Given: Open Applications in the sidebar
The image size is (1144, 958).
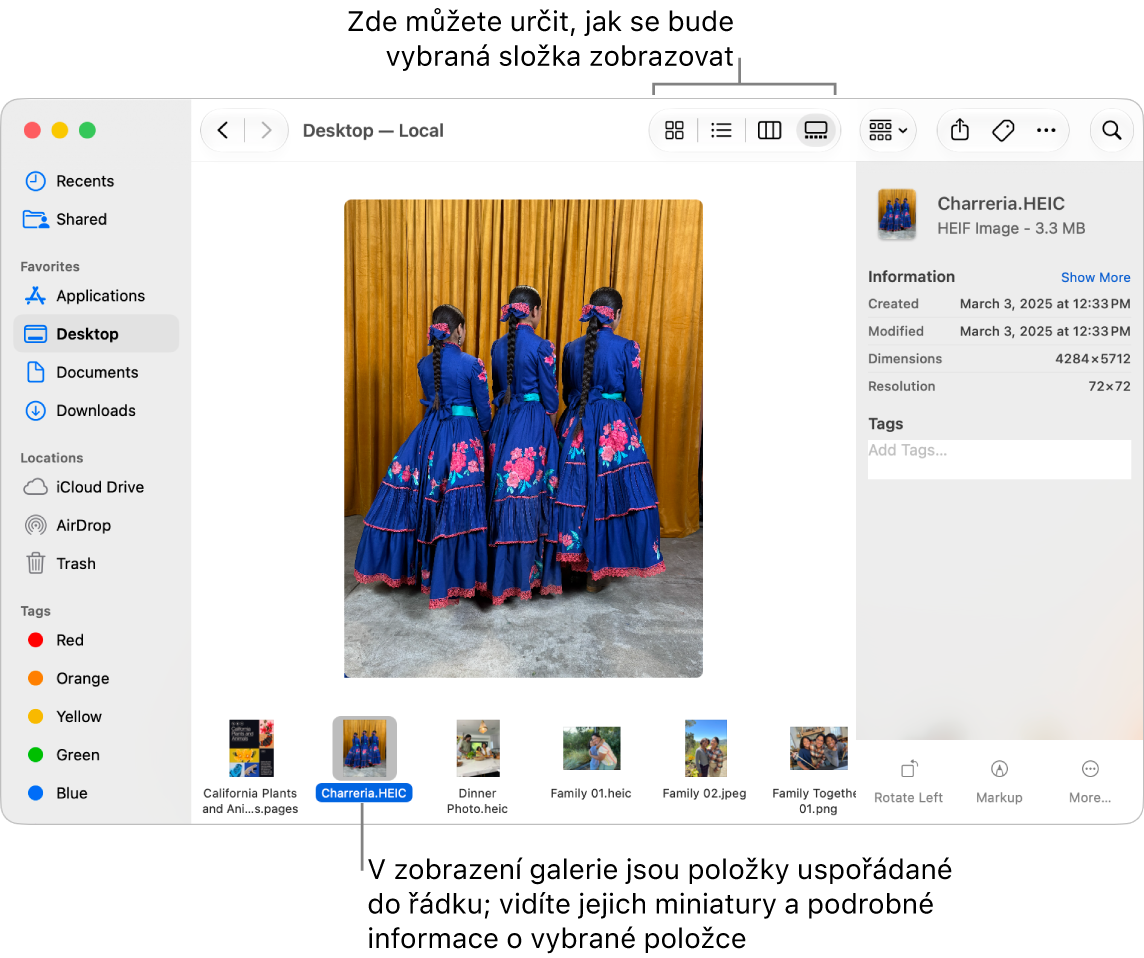Looking at the screenshot, I should (x=96, y=295).
